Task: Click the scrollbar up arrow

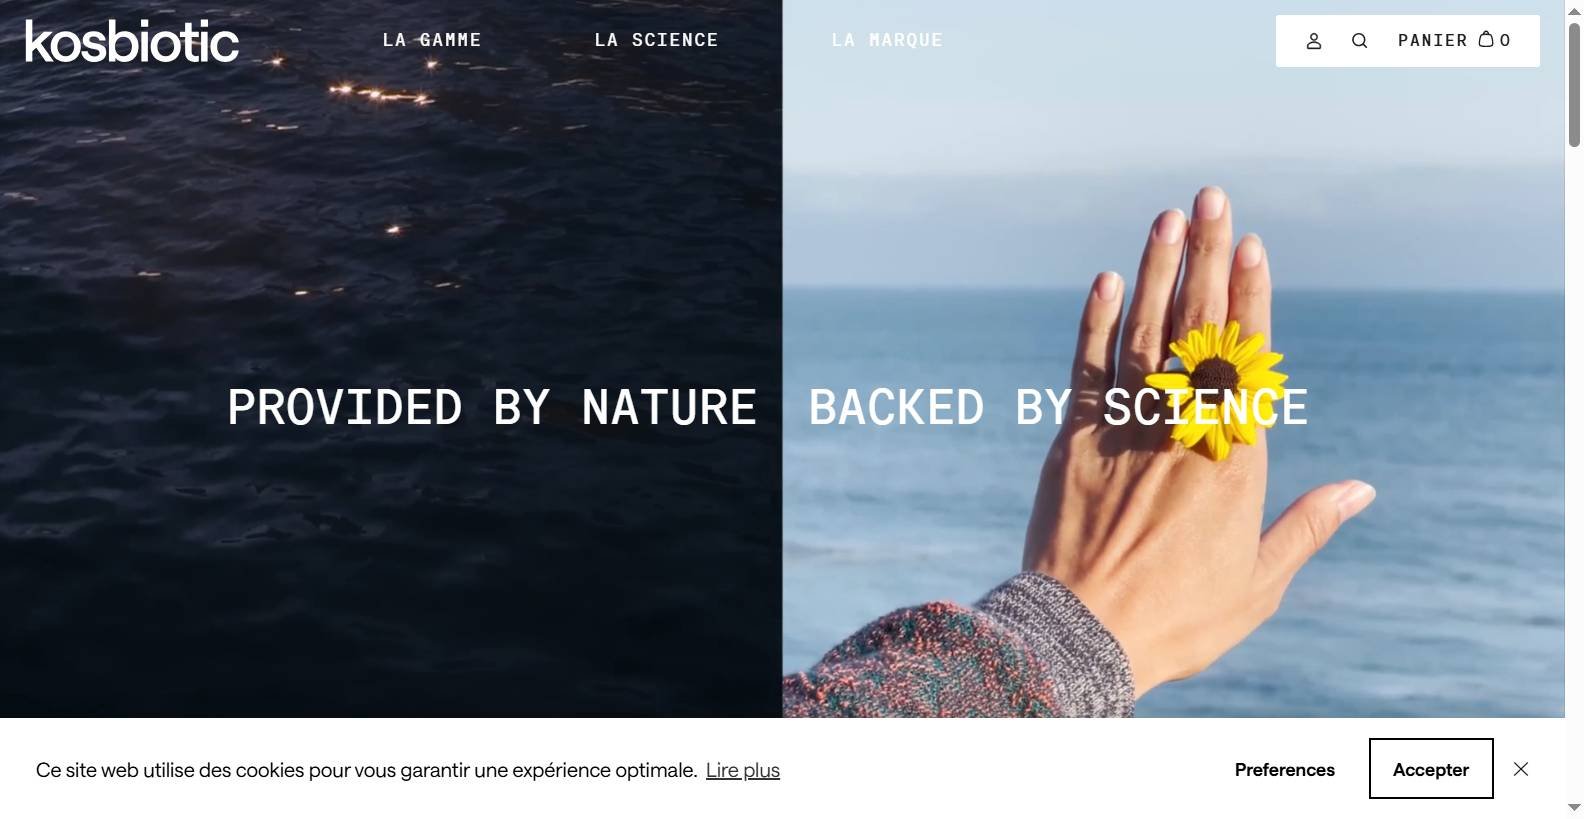Action: 1574,10
